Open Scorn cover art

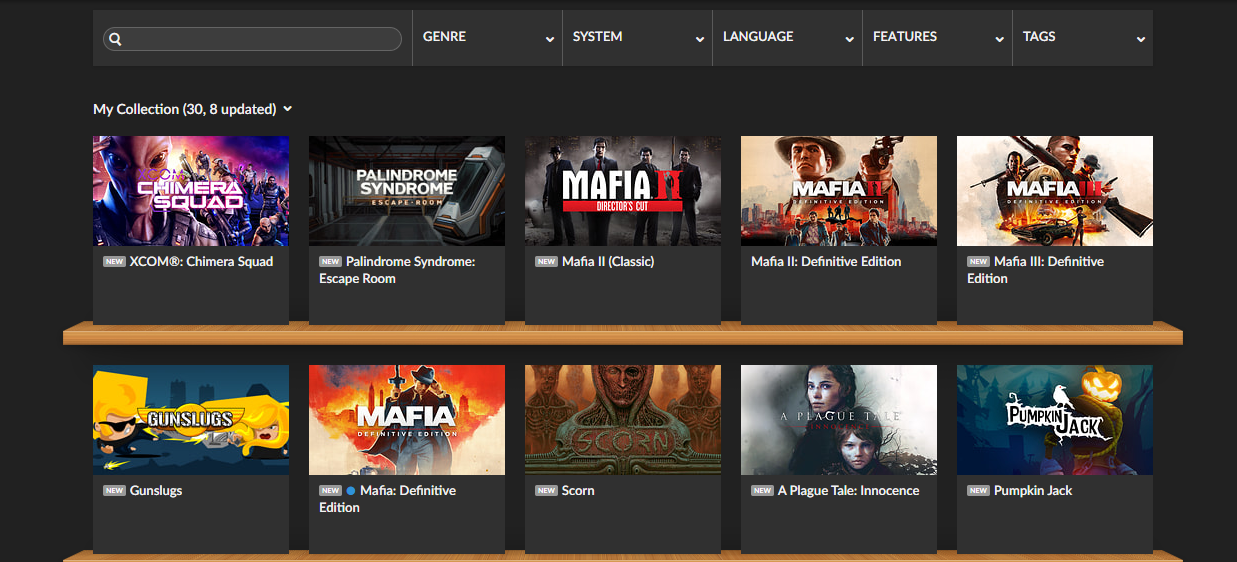click(623, 420)
